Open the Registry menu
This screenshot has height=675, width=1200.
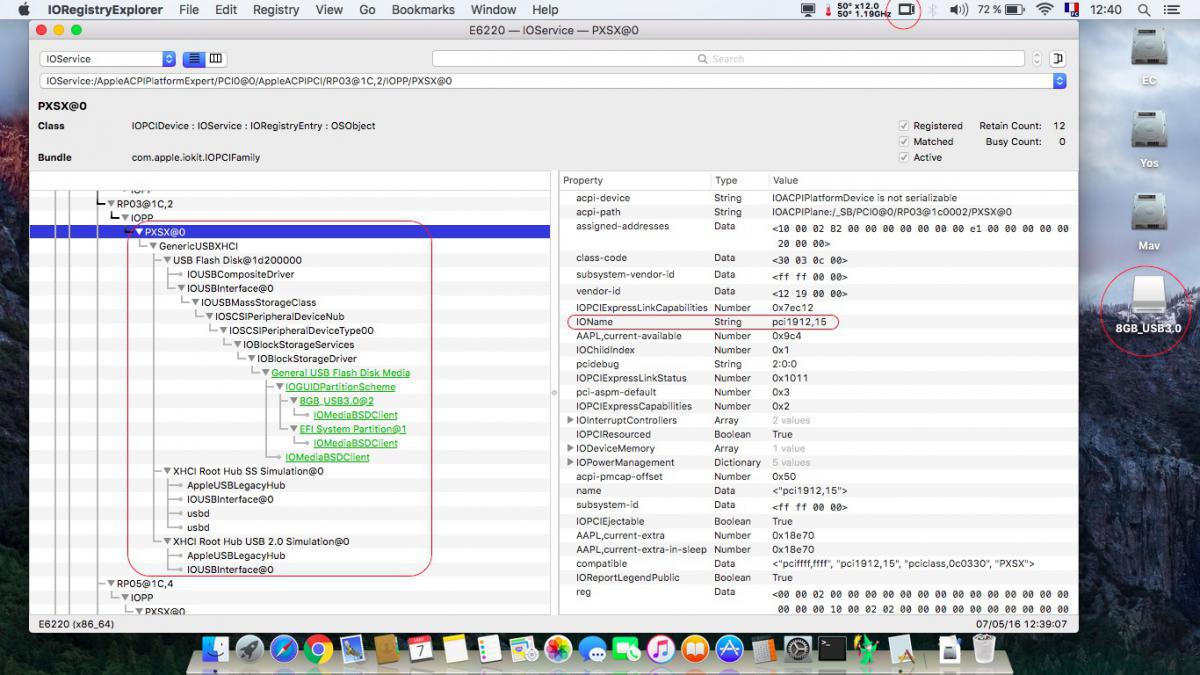(x=276, y=10)
